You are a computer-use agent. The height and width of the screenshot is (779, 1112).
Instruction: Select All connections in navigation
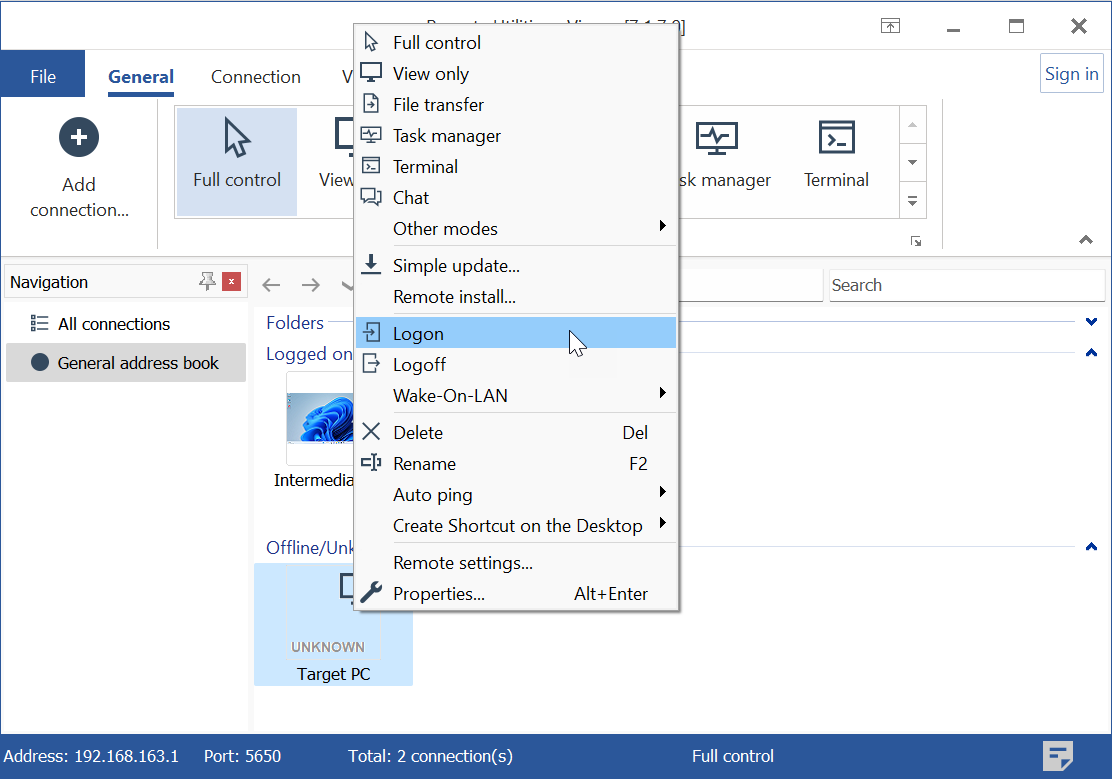click(113, 324)
